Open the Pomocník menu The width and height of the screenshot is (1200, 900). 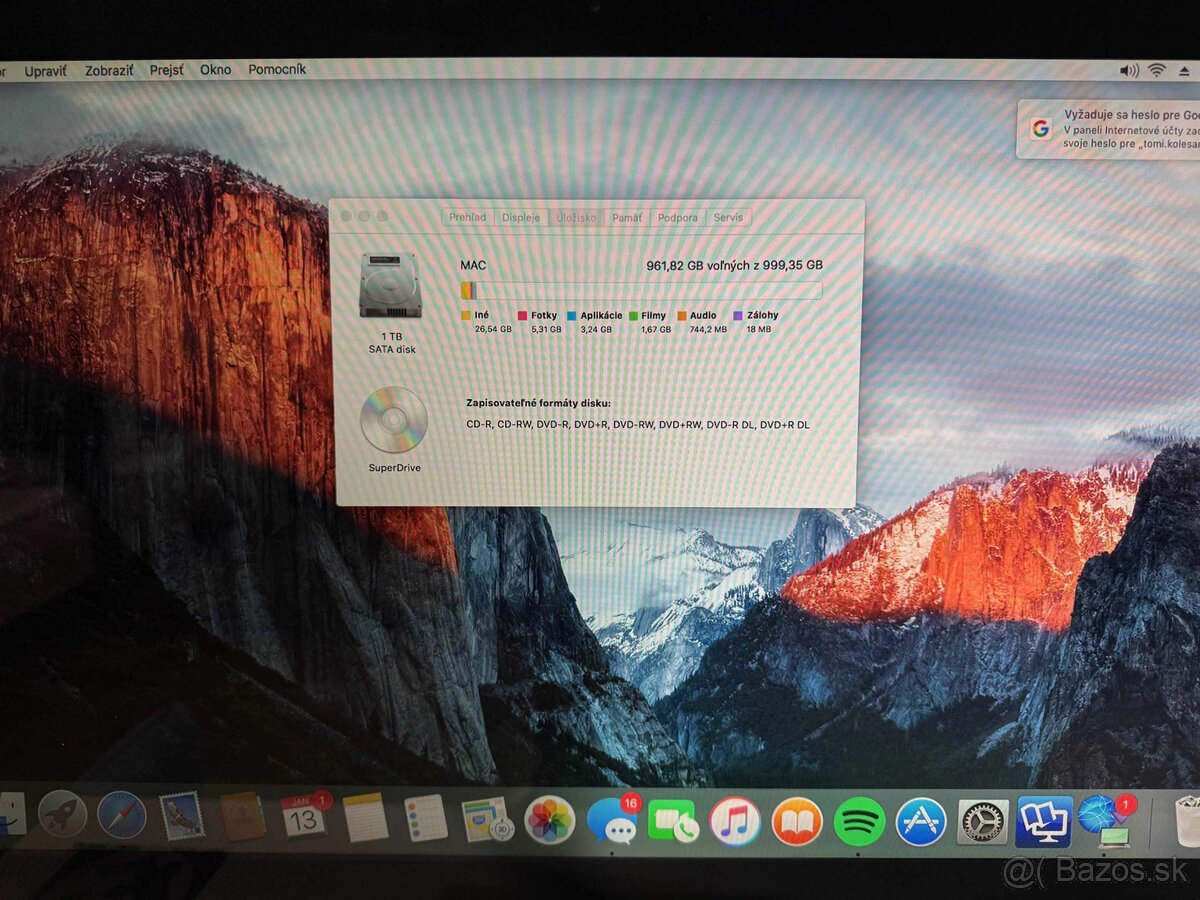click(x=278, y=70)
